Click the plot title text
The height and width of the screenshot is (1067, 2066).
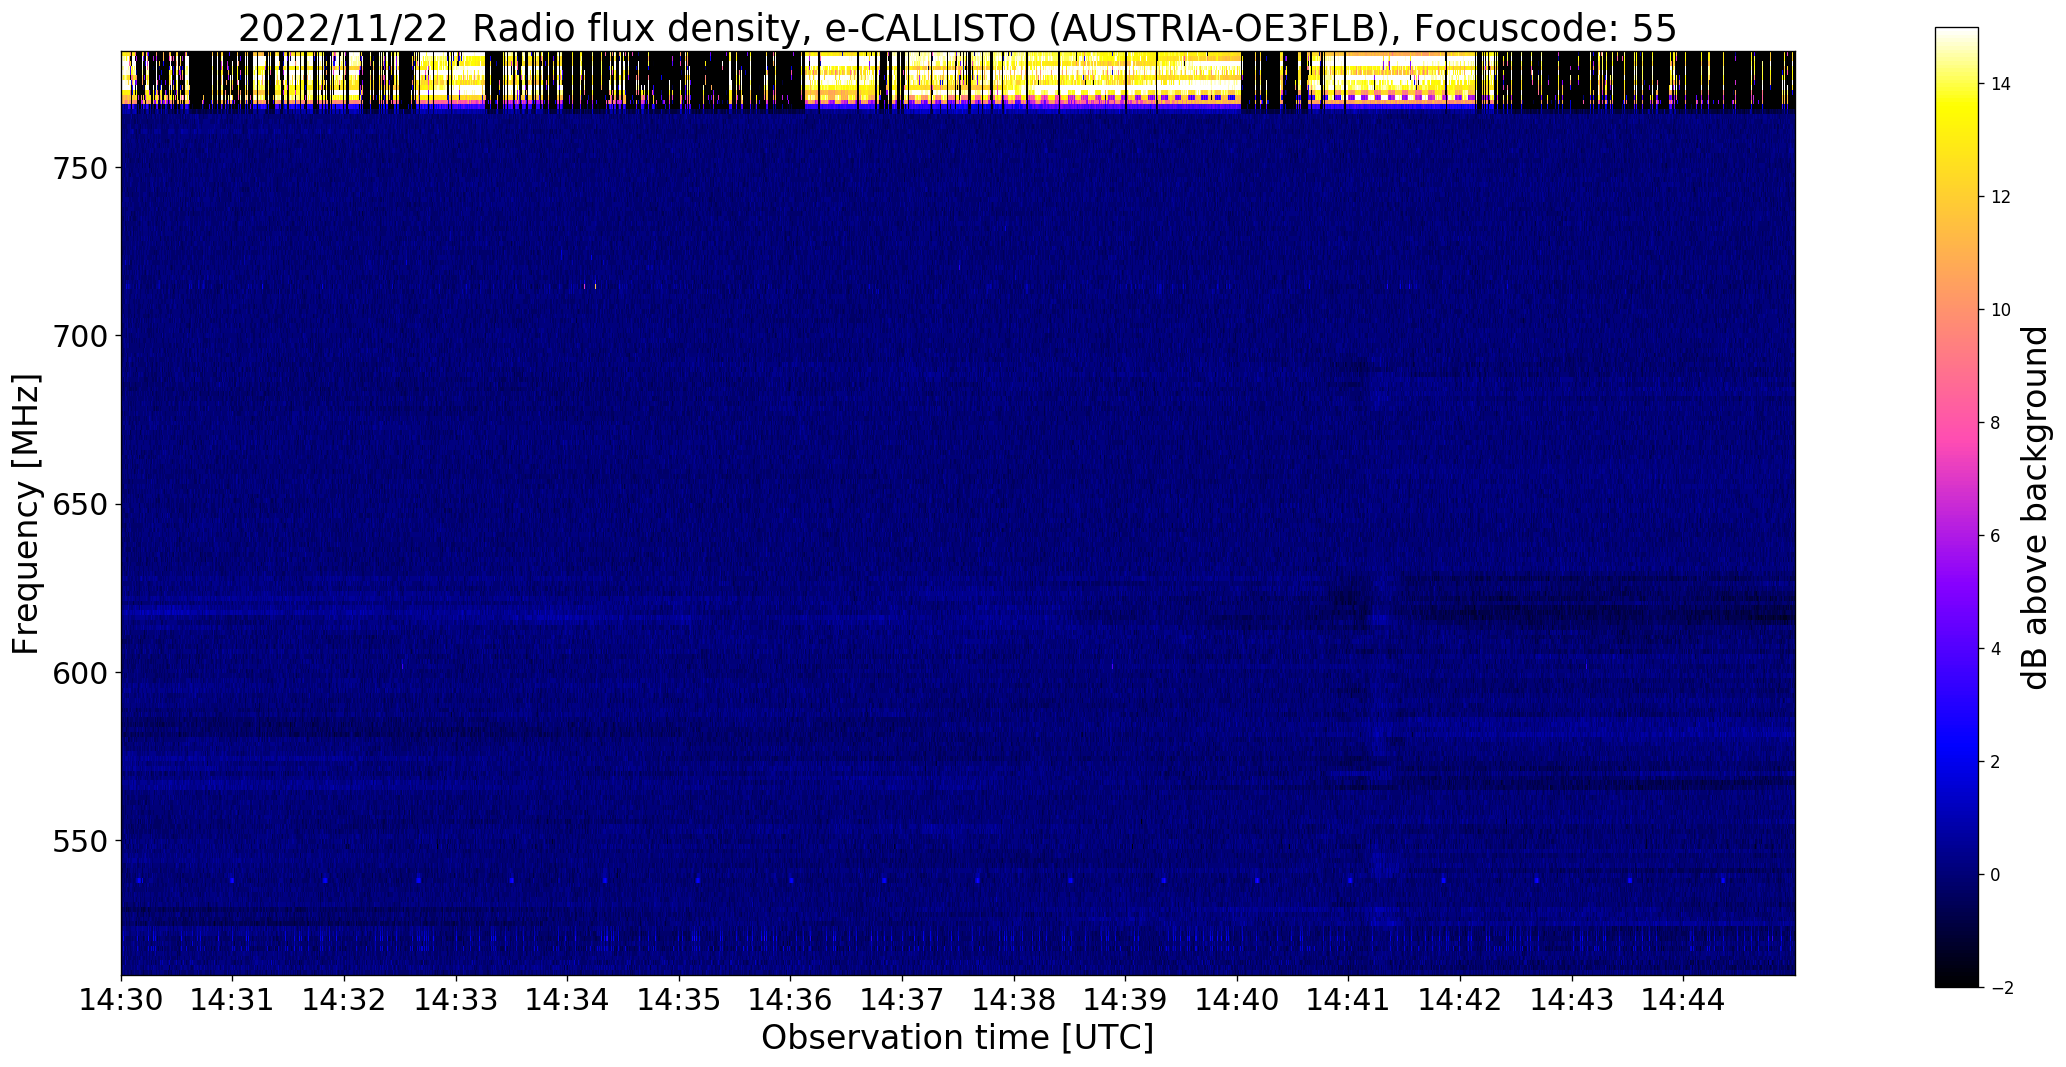957,29
